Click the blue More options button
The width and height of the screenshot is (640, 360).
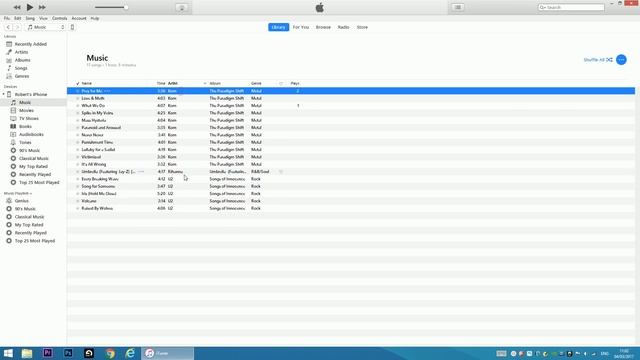click(x=621, y=60)
